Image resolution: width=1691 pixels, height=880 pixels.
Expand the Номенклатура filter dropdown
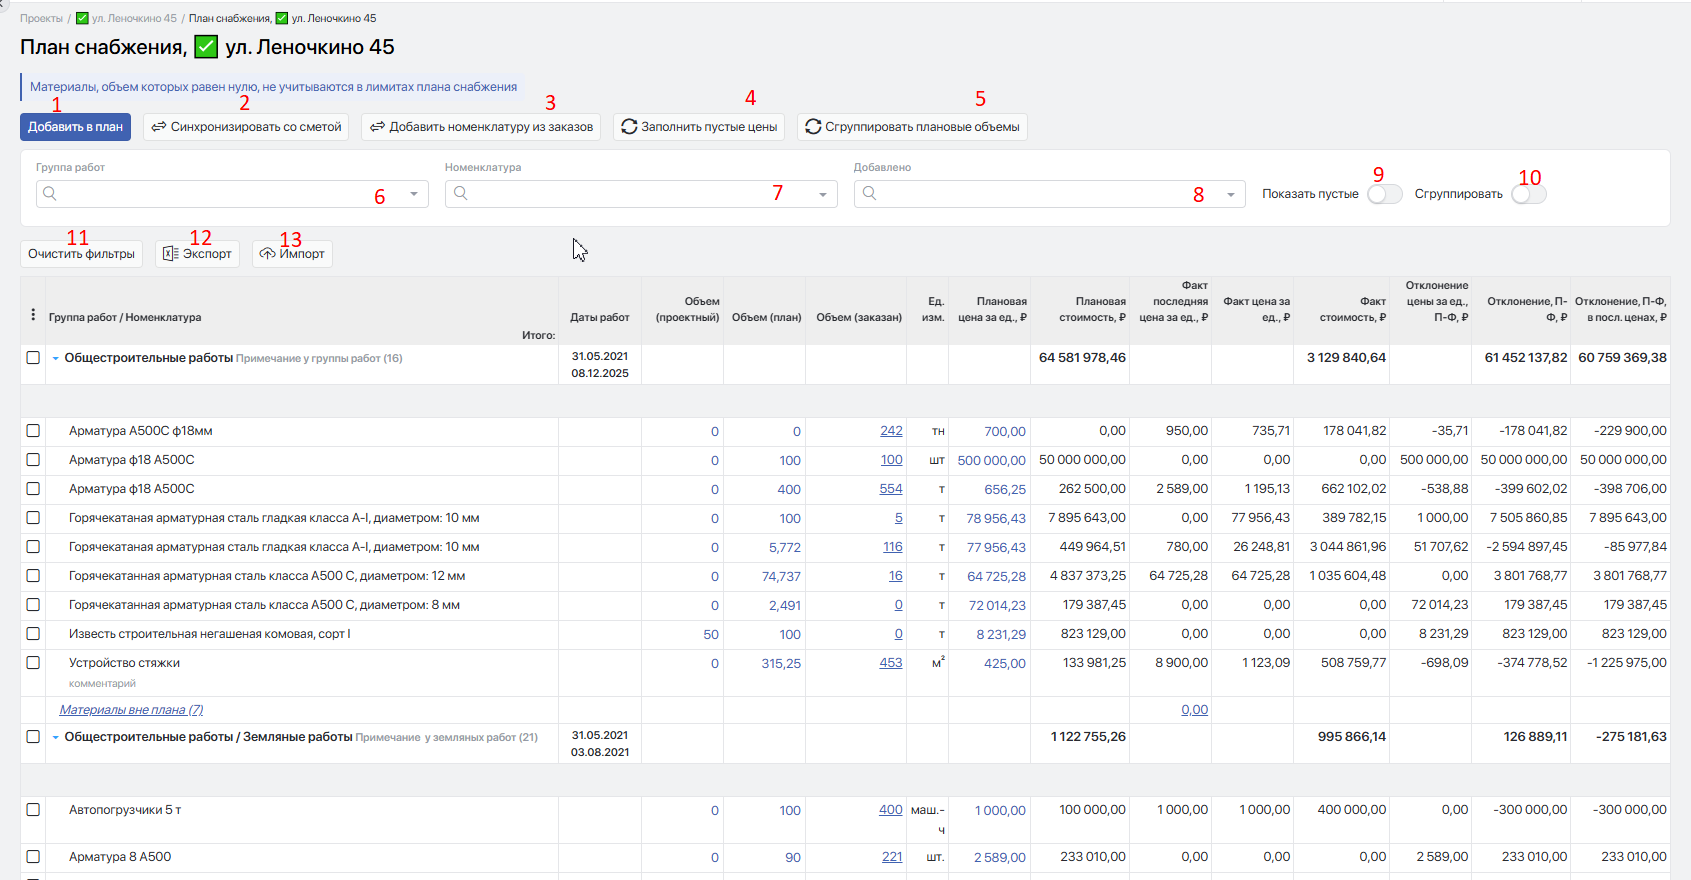point(823,194)
